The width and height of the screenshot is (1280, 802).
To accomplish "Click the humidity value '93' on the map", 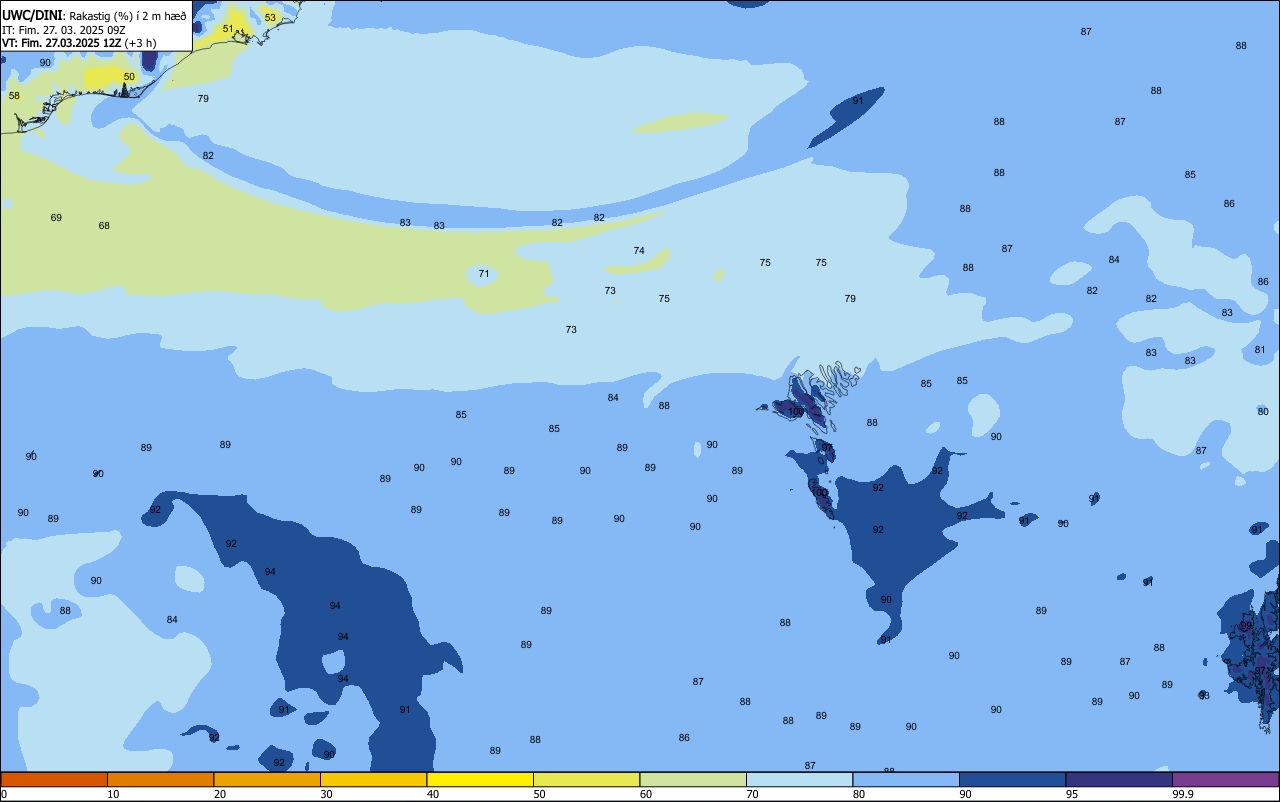I will [1204, 696].
